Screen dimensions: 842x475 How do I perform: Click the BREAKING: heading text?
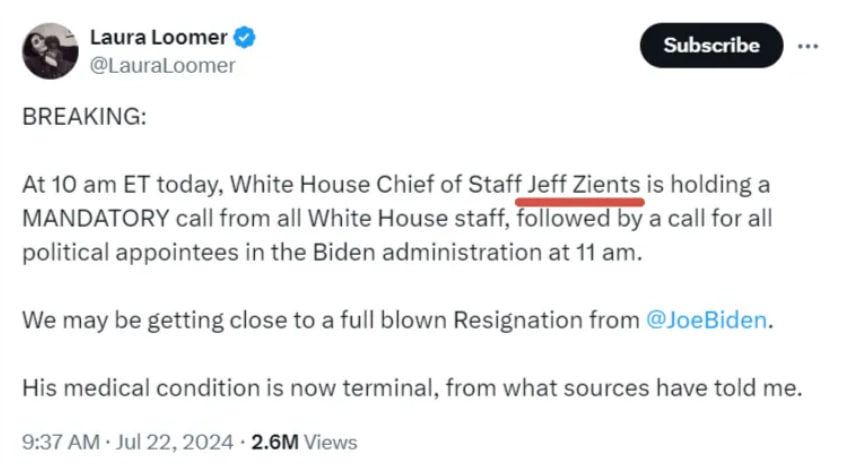[84, 116]
